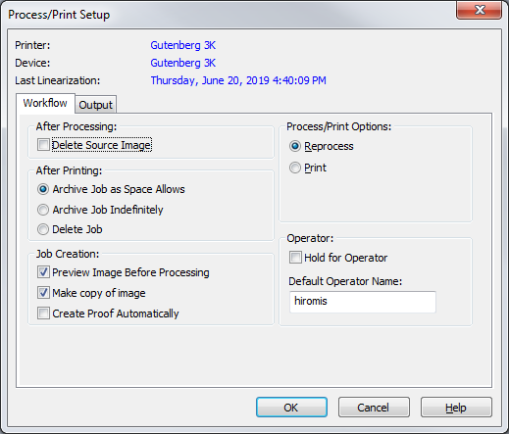The width and height of the screenshot is (509, 434).
Task: Click the Device value Gutenberg 3K
Action: [183, 63]
